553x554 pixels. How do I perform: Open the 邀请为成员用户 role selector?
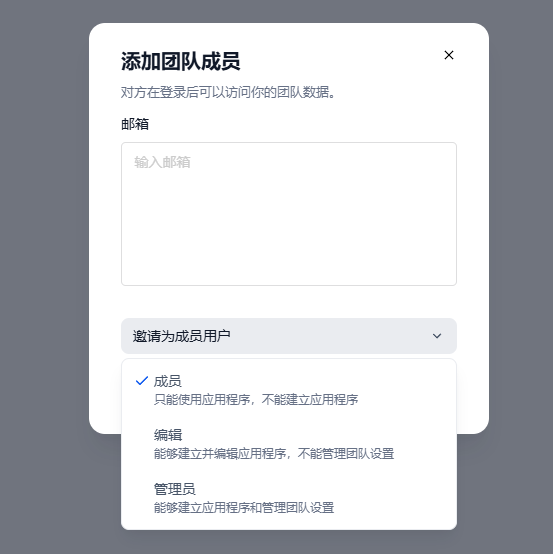pos(289,336)
